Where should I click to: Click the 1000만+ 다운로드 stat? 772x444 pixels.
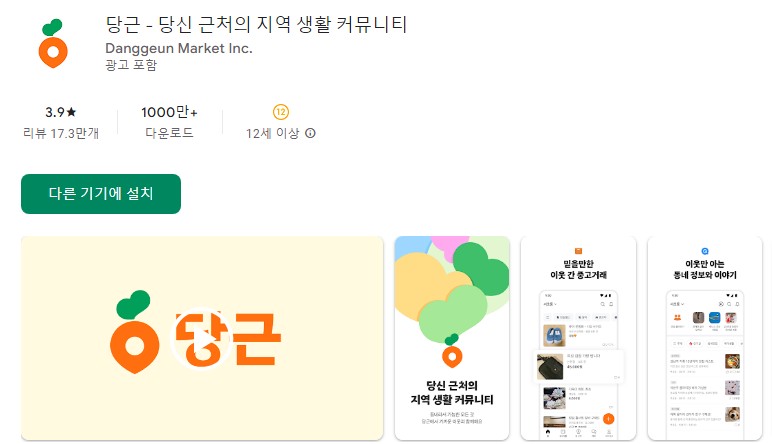click(x=169, y=122)
